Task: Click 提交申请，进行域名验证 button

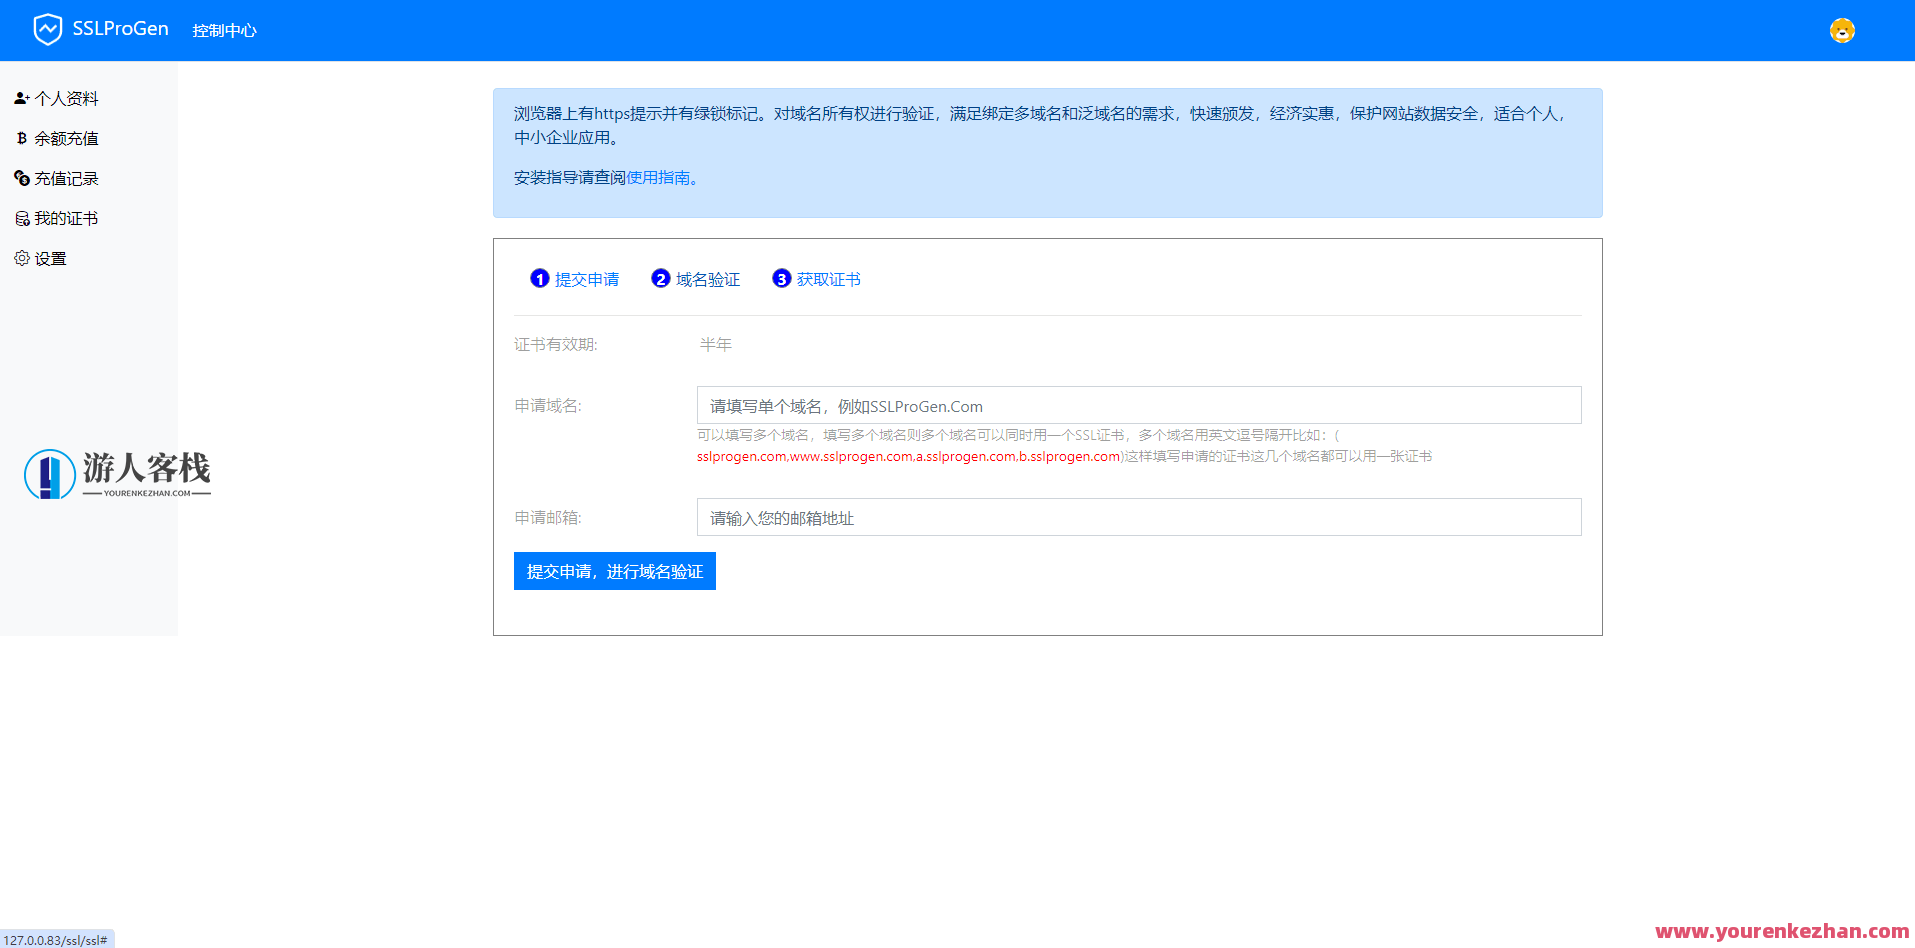Action: (614, 571)
